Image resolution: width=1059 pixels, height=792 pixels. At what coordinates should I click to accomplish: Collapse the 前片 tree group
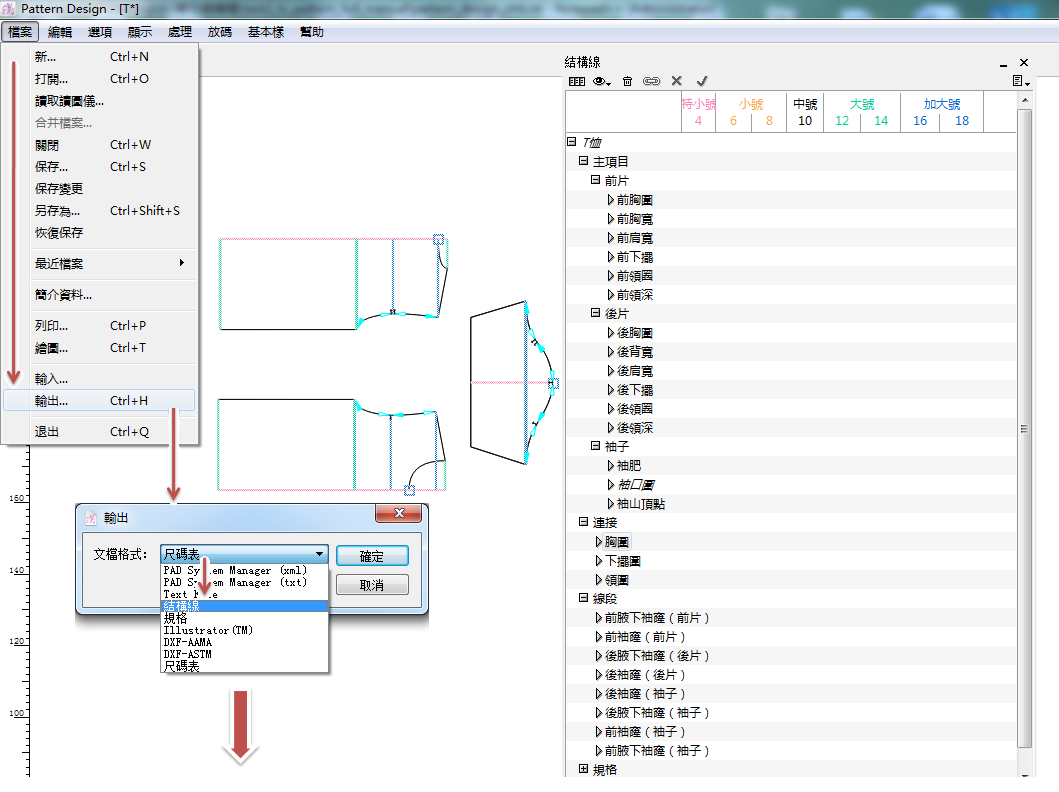pyautogui.click(x=595, y=181)
